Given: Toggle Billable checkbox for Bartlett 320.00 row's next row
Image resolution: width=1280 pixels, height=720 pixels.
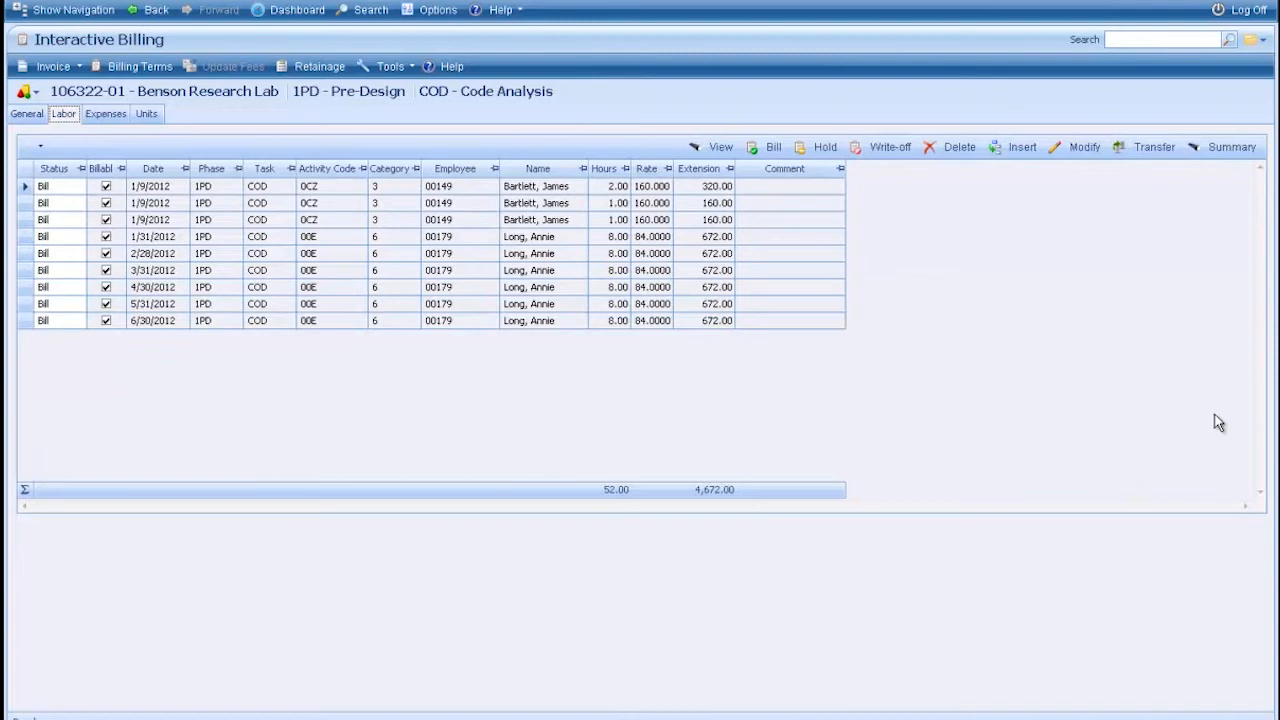Looking at the screenshot, I should pyautogui.click(x=106, y=203).
